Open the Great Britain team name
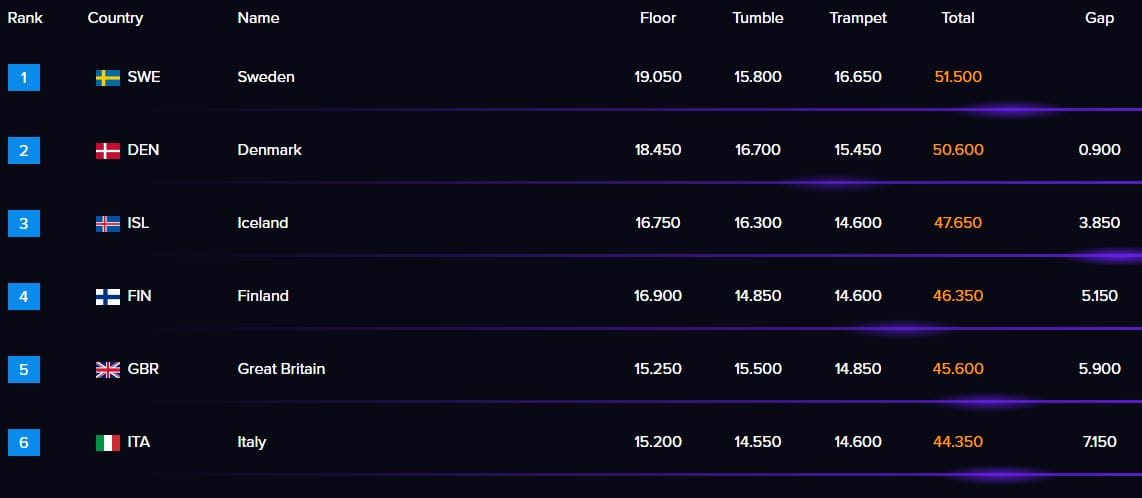The width and height of the screenshot is (1142, 498). tap(281, 369)
